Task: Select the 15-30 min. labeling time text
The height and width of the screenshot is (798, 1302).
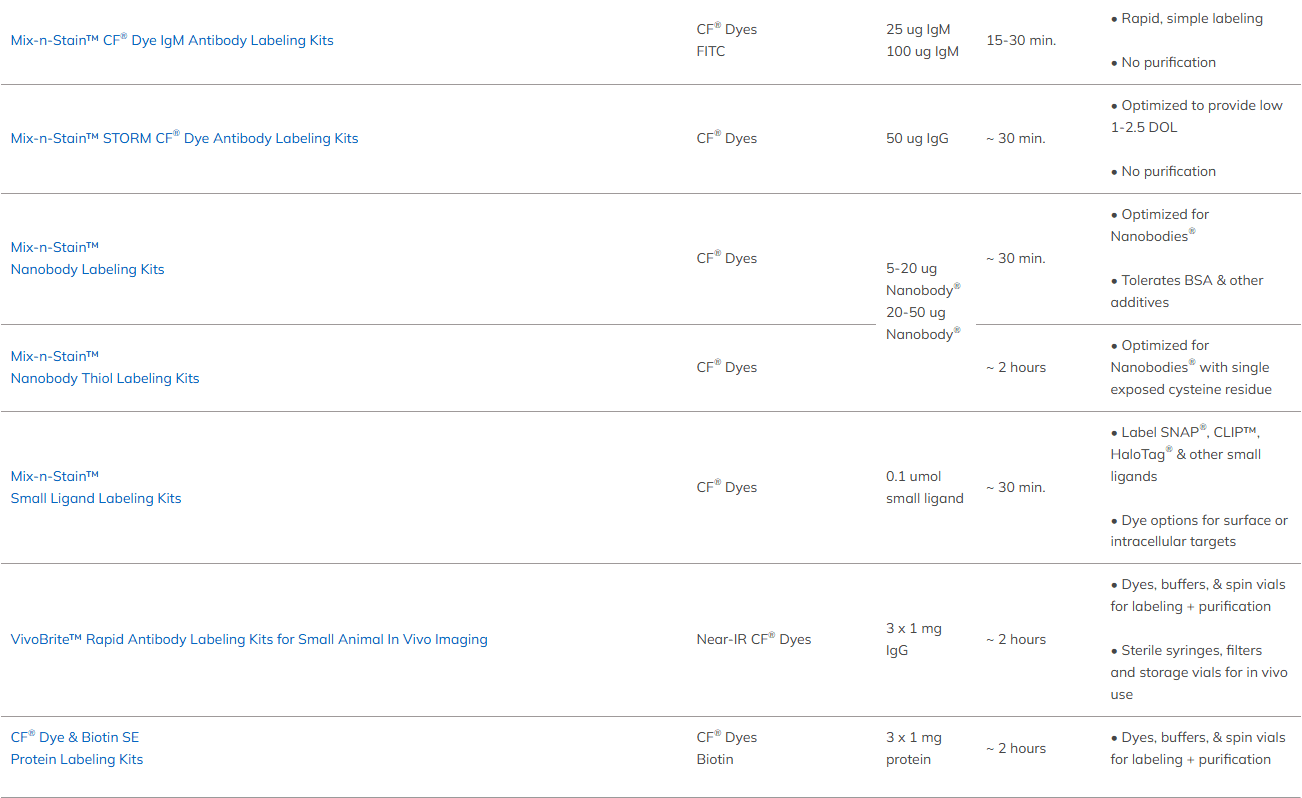Action: [x=1021, y=41]
